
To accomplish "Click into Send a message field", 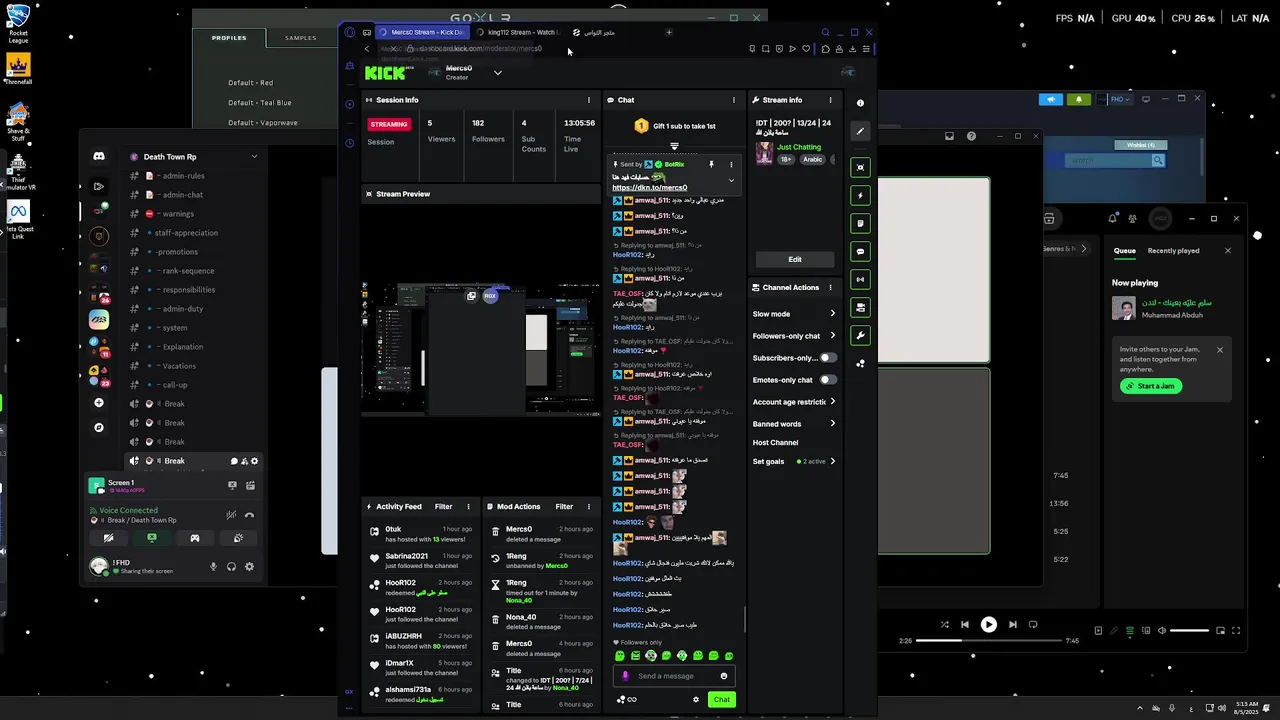I will 674,676.
